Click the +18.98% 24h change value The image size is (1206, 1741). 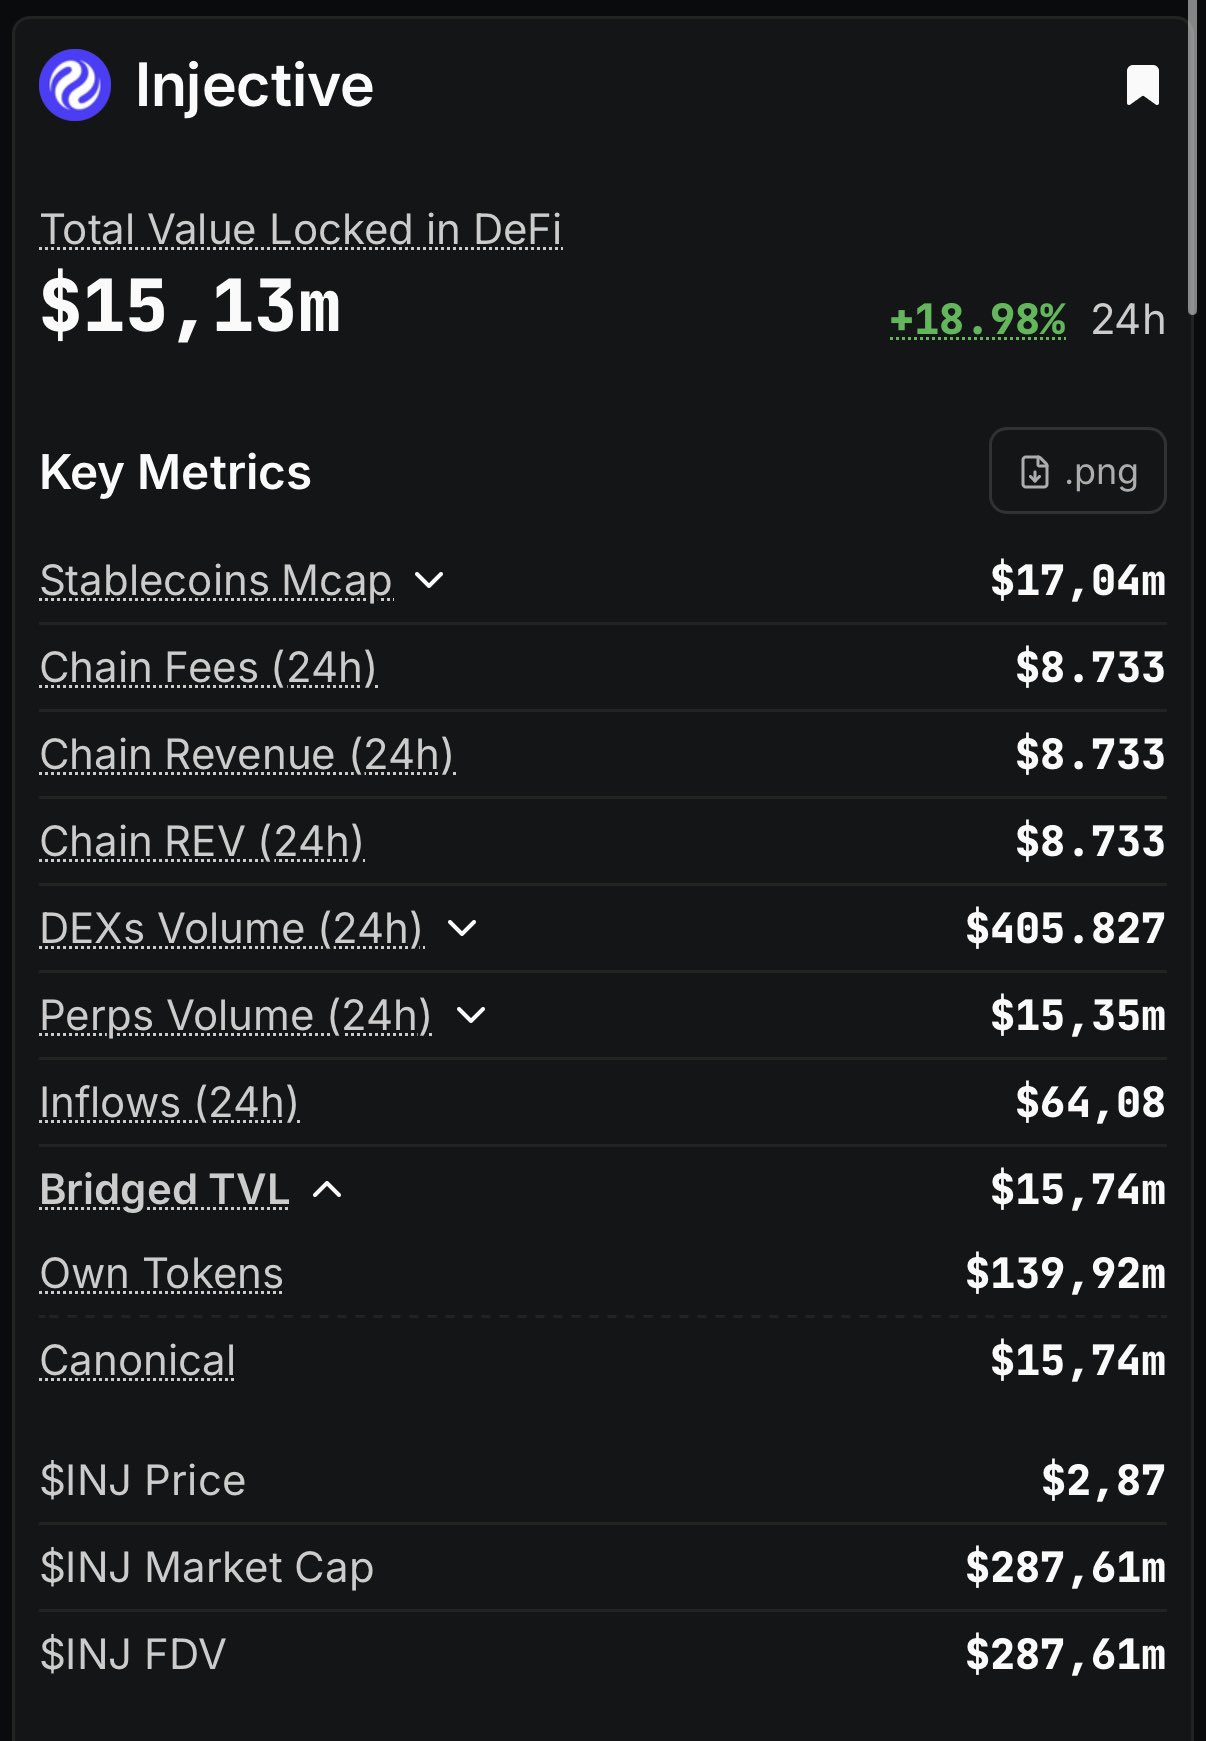pos(977,320)
